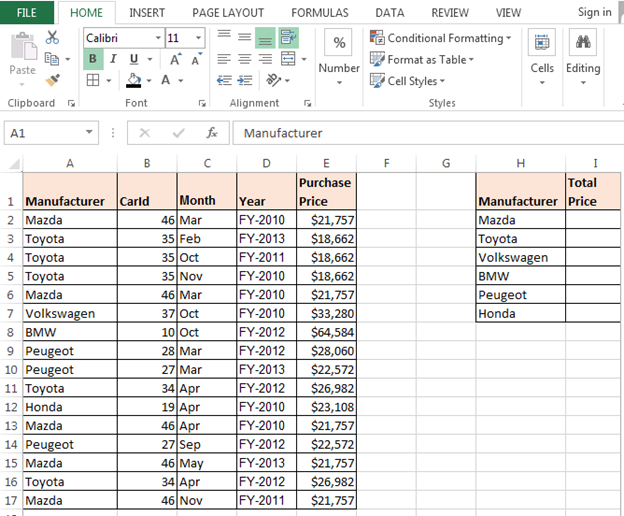Align text to the right
Image resolution: width=624 pixels, height=516 pixels.
click(265, 59)
